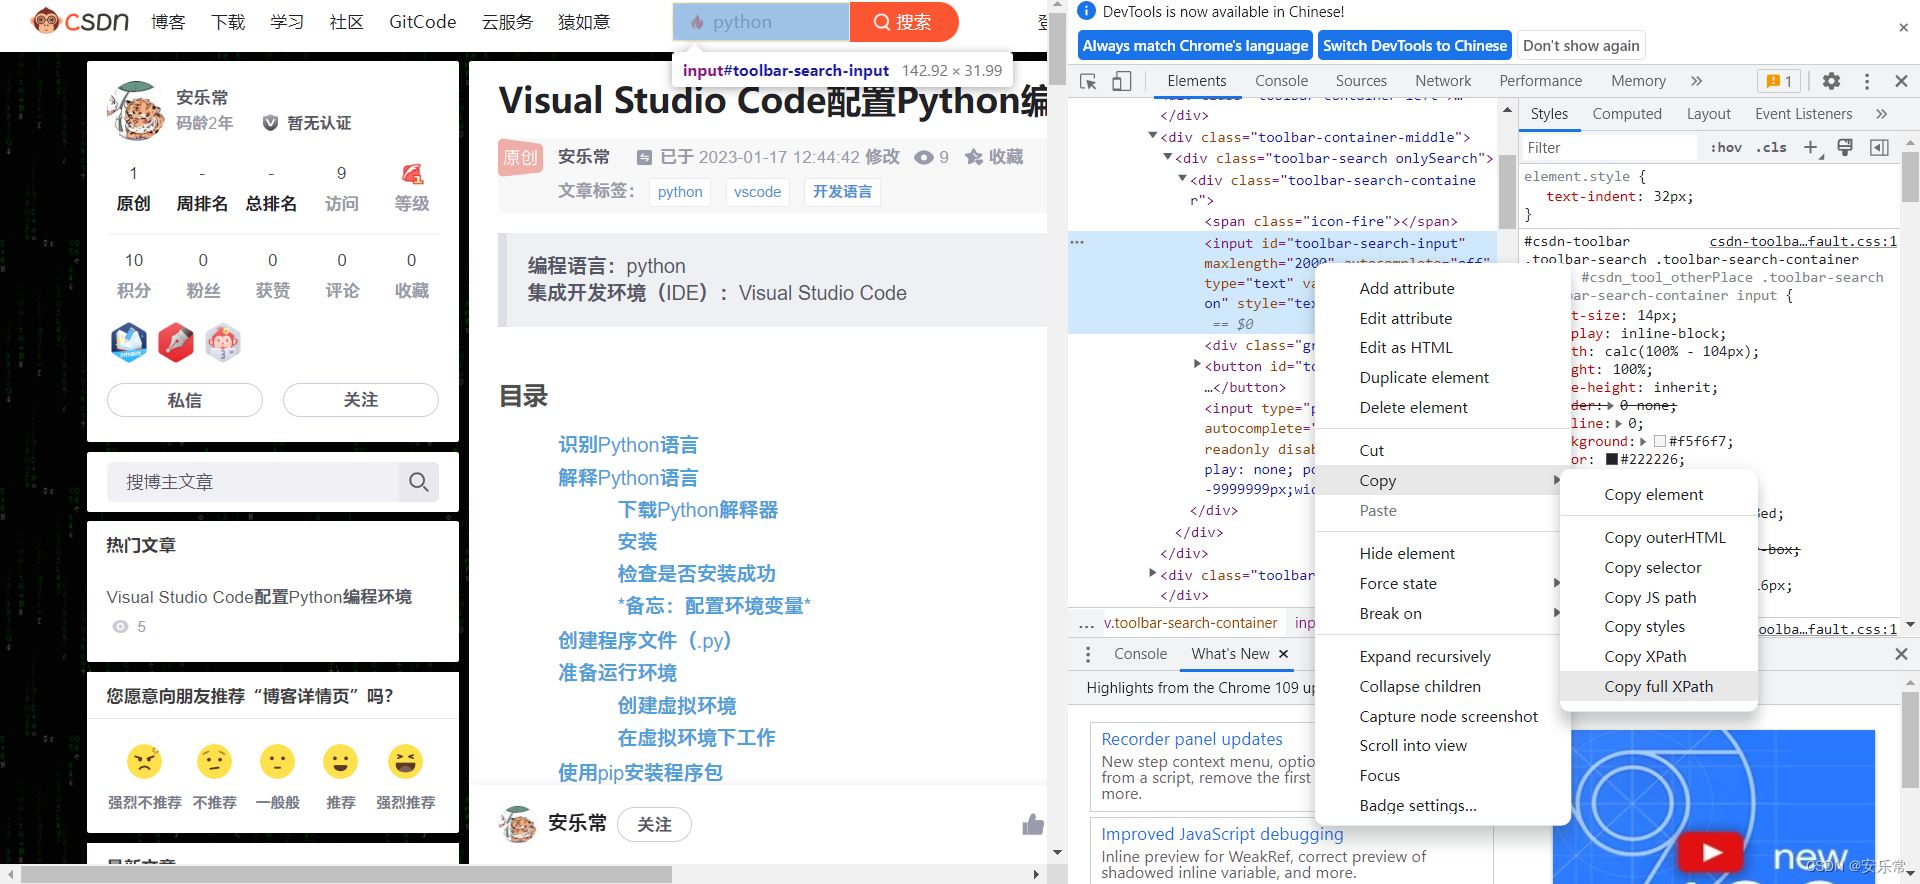Select the 一般般 neutral emoji rating

pyautogui.click(x=277, y=762)
